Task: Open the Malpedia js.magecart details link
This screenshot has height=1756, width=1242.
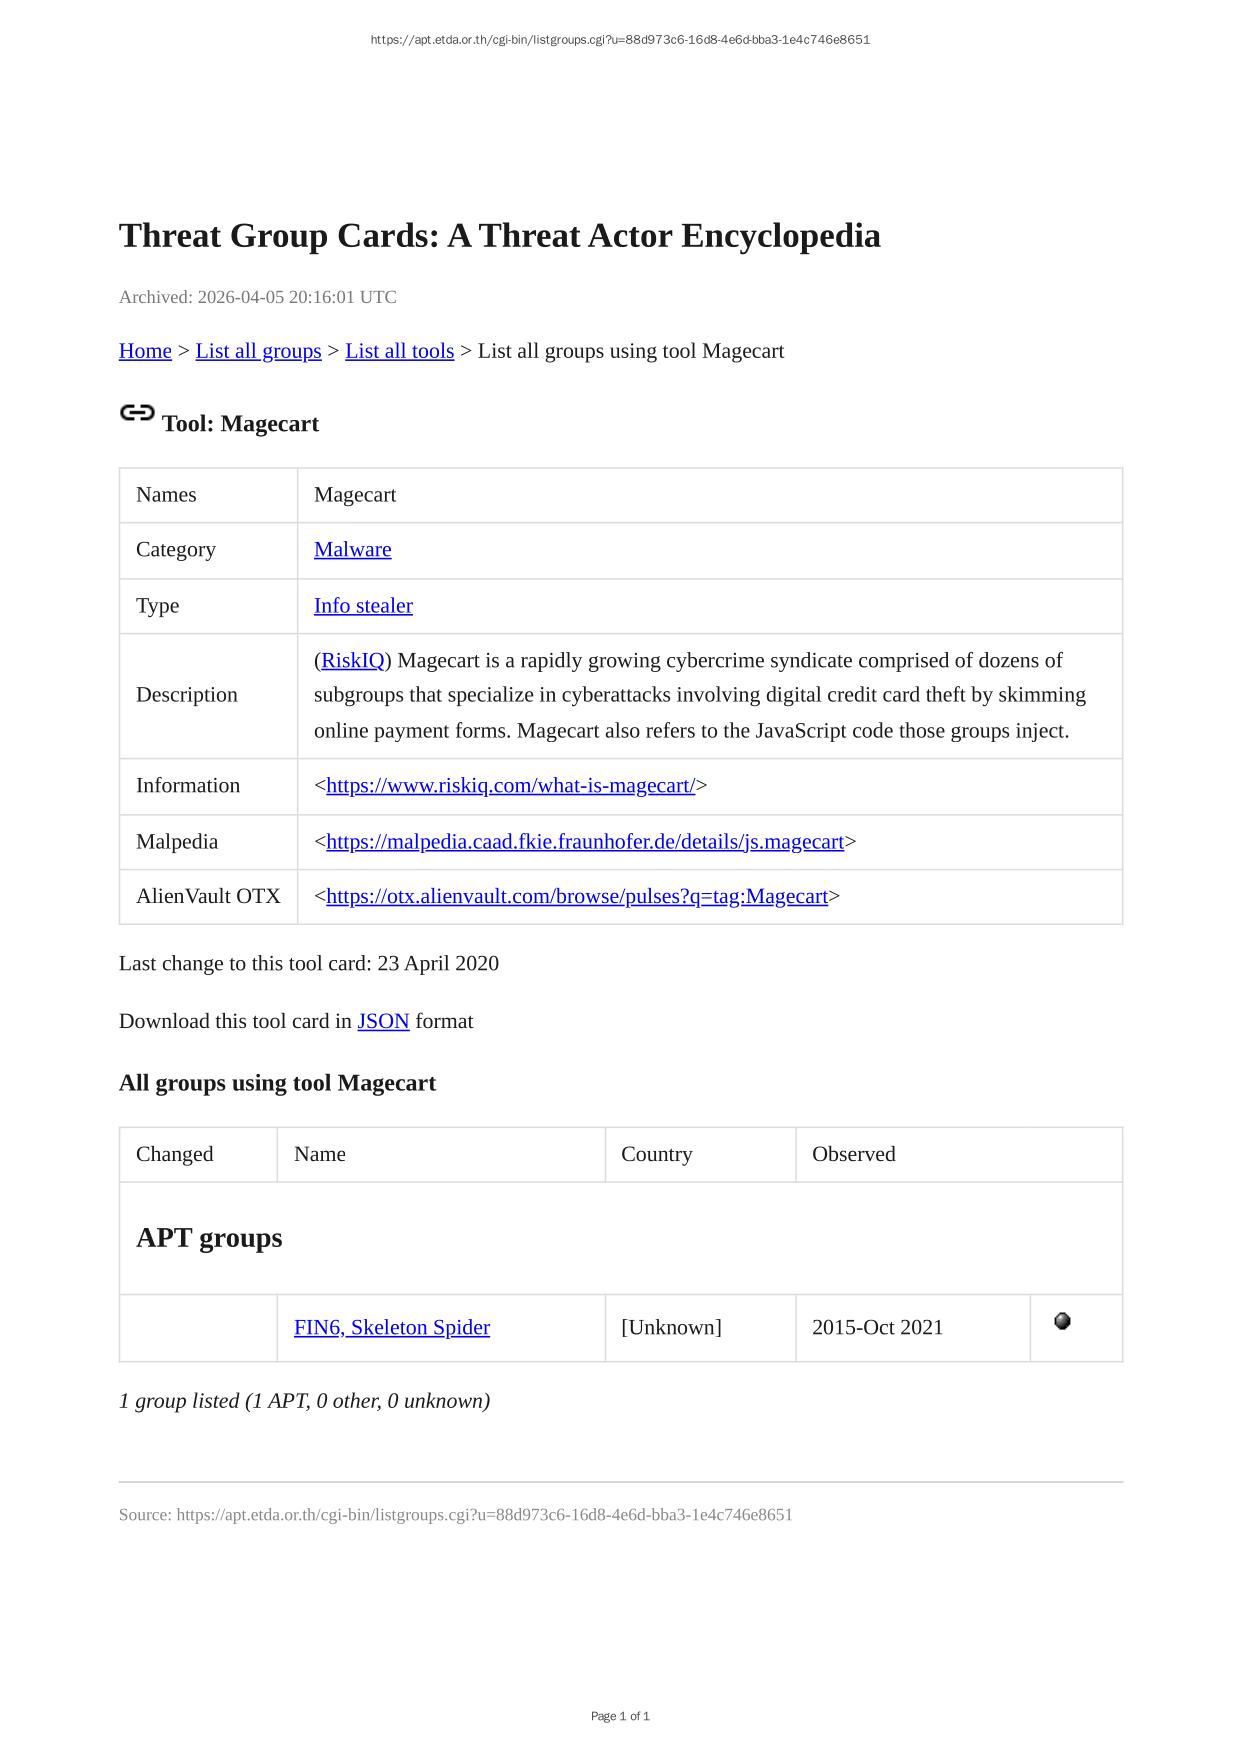Action: click(x=585, y=842)
